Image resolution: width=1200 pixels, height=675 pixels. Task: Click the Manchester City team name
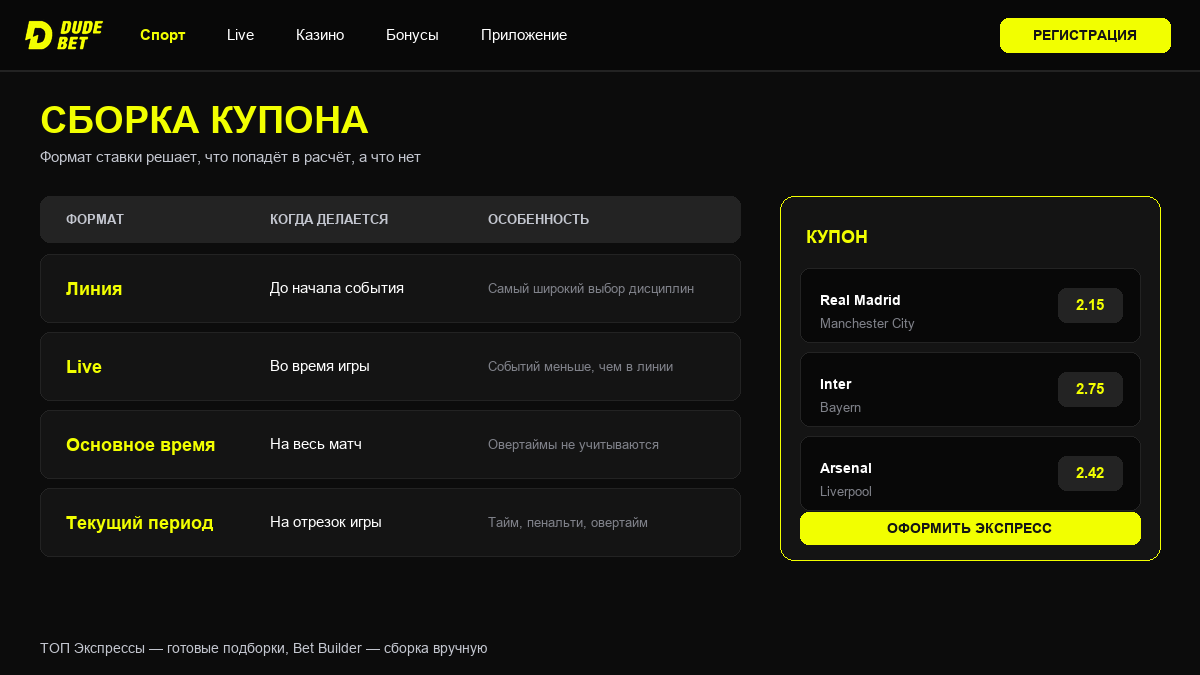867,324
